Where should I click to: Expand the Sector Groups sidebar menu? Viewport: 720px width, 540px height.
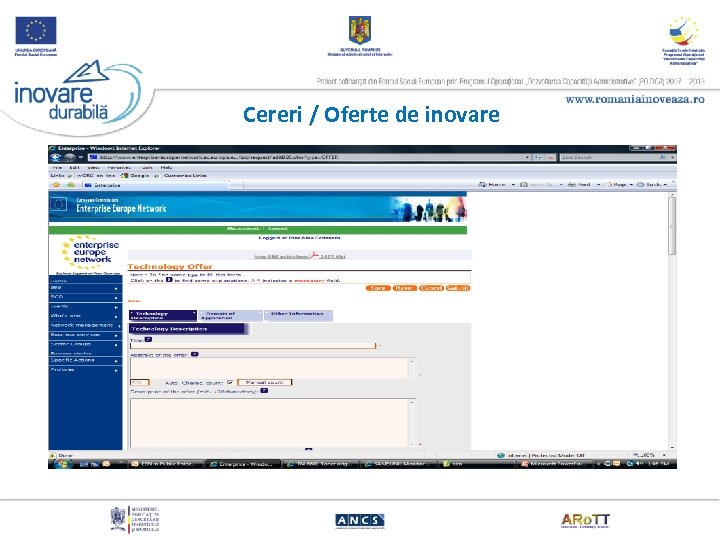point(85,344)
